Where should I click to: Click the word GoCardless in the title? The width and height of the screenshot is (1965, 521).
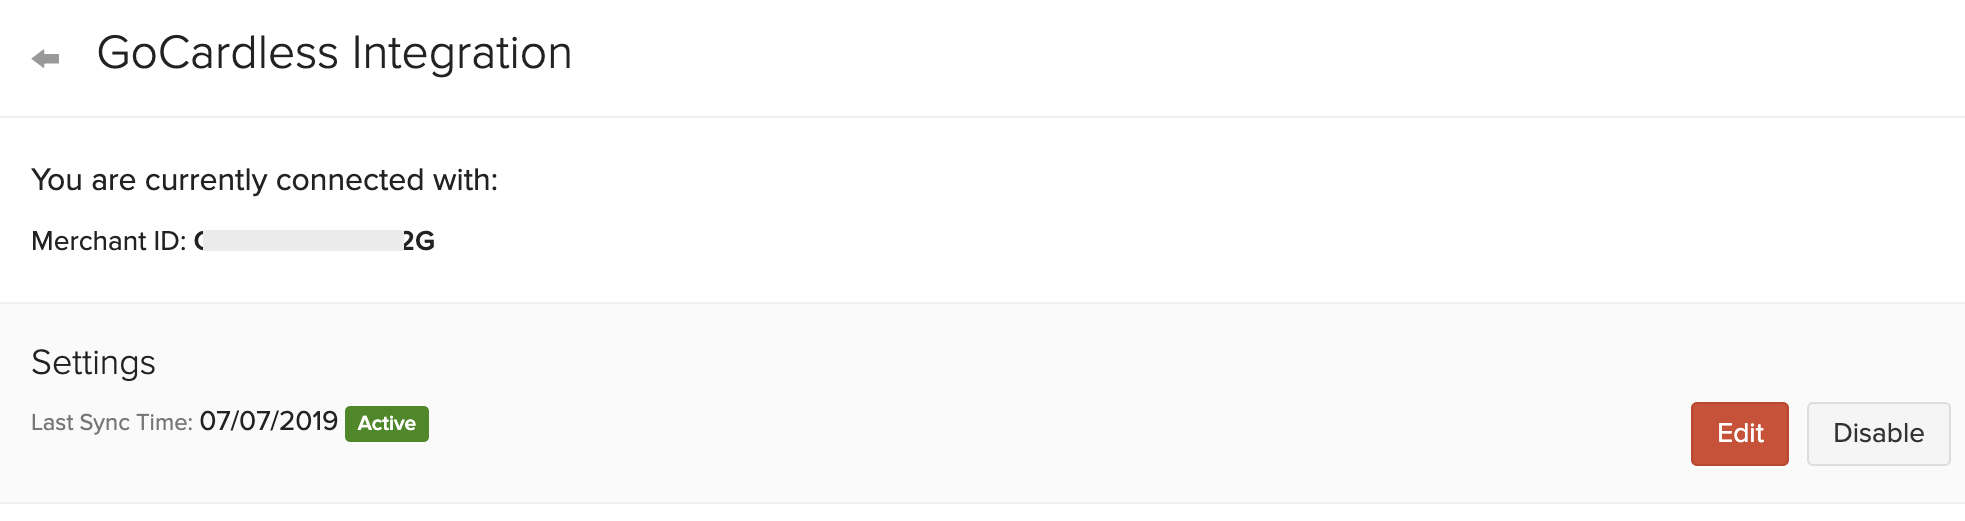[217, 53]
